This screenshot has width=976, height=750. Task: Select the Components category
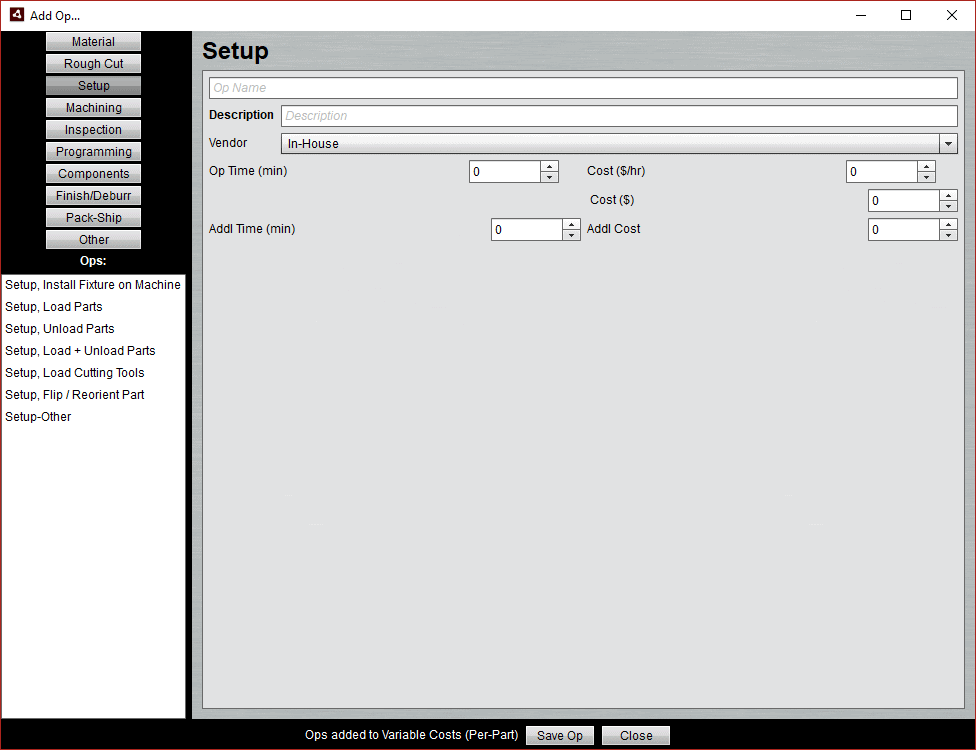93,173
